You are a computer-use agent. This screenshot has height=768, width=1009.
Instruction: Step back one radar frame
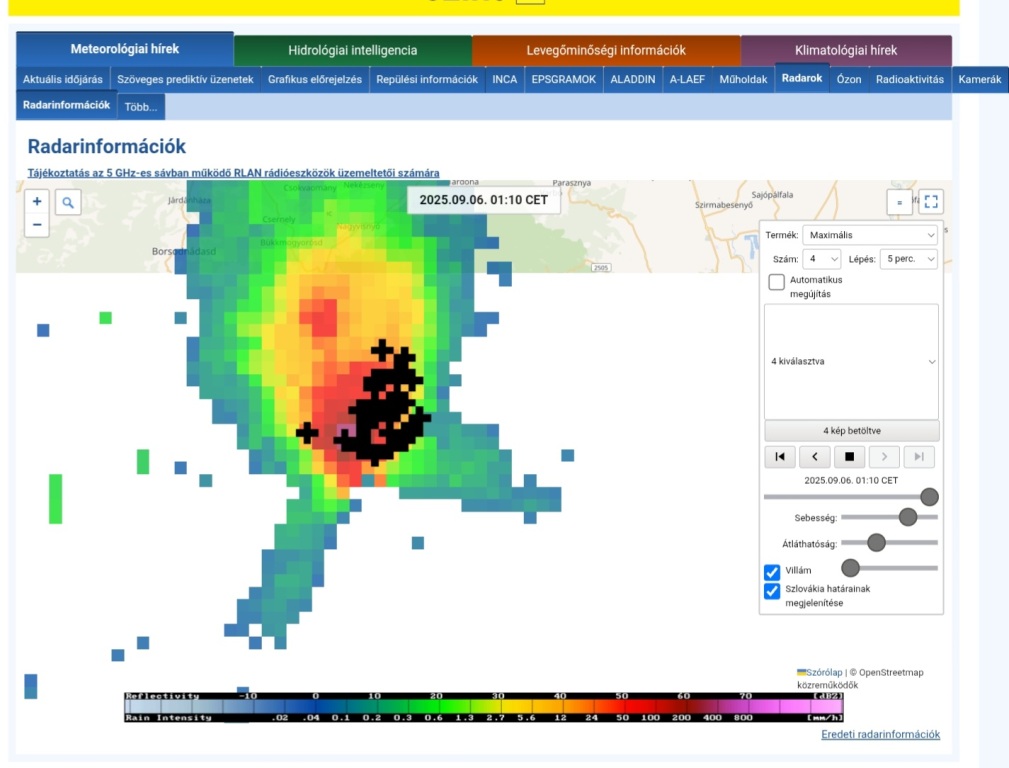(815, 457)
